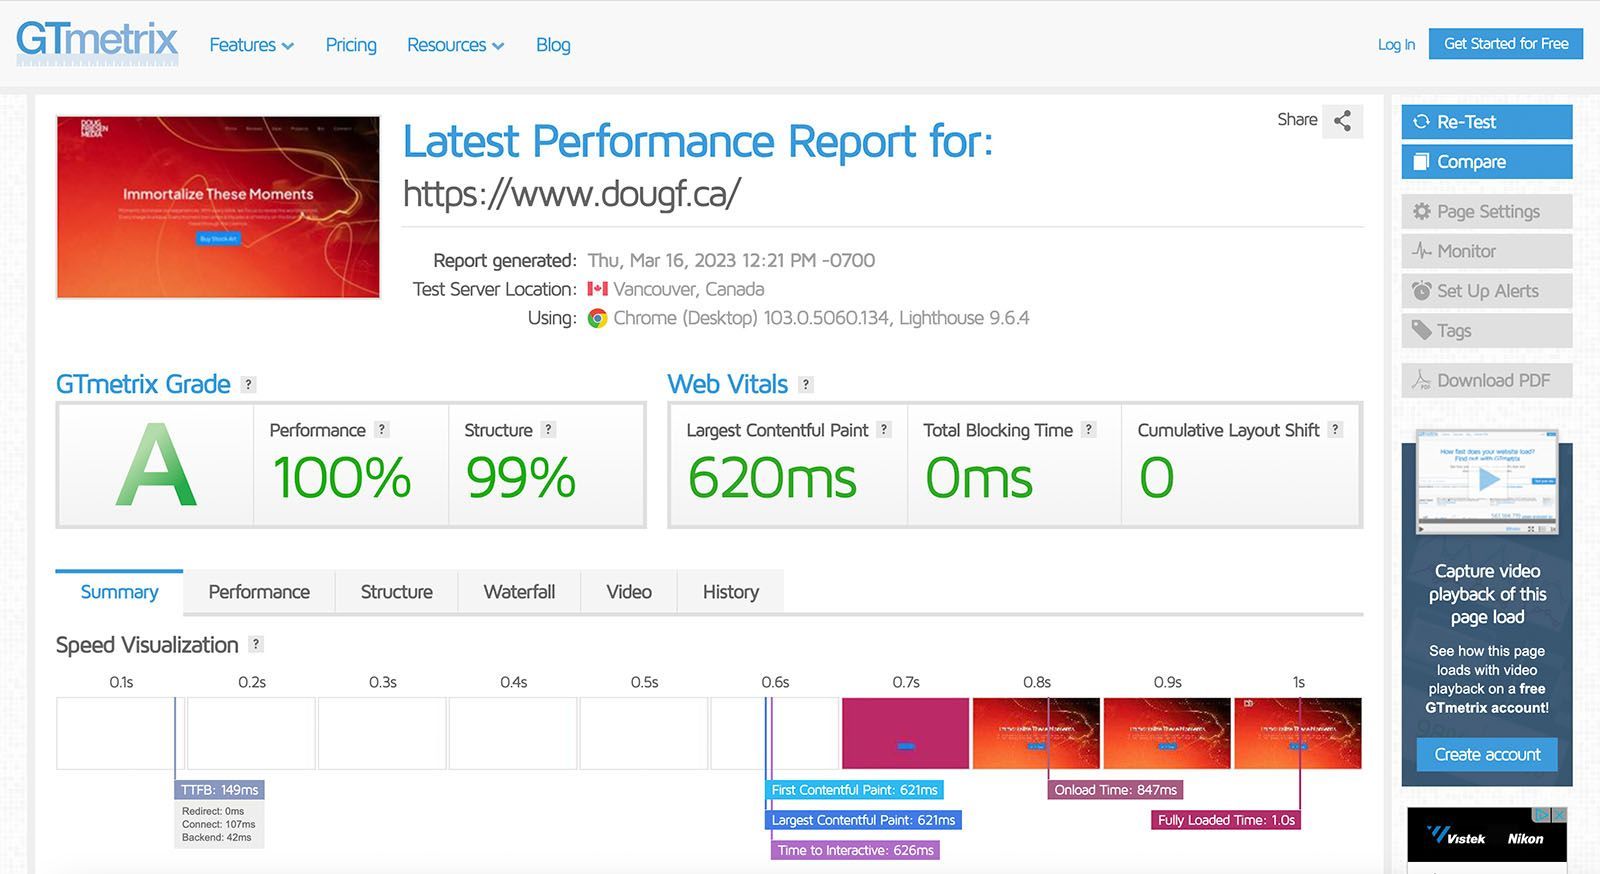Screen dimensions: 1600x874
Task: Expand the Resources dropdown menu
Action: [x=455, y=45]
